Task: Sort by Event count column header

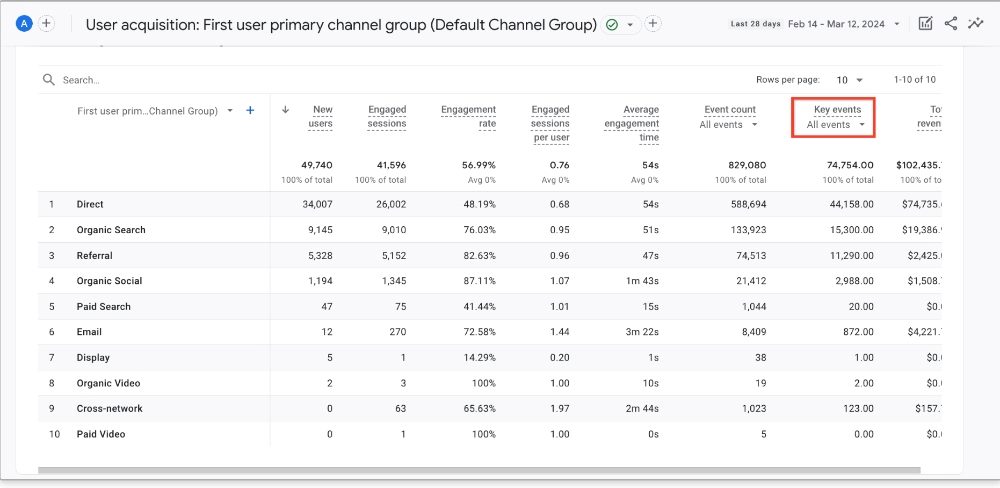Action: [x=730, y=110]
